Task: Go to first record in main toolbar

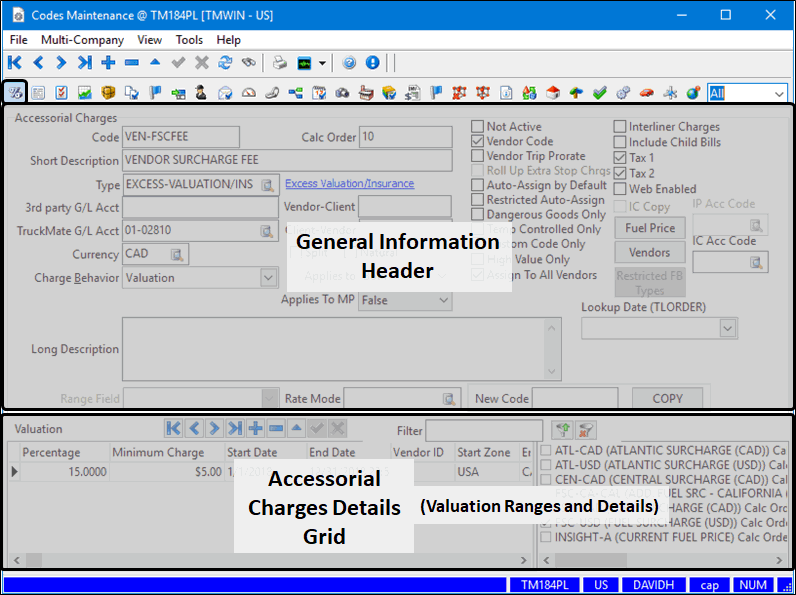Action: click(x=15, y=63)
